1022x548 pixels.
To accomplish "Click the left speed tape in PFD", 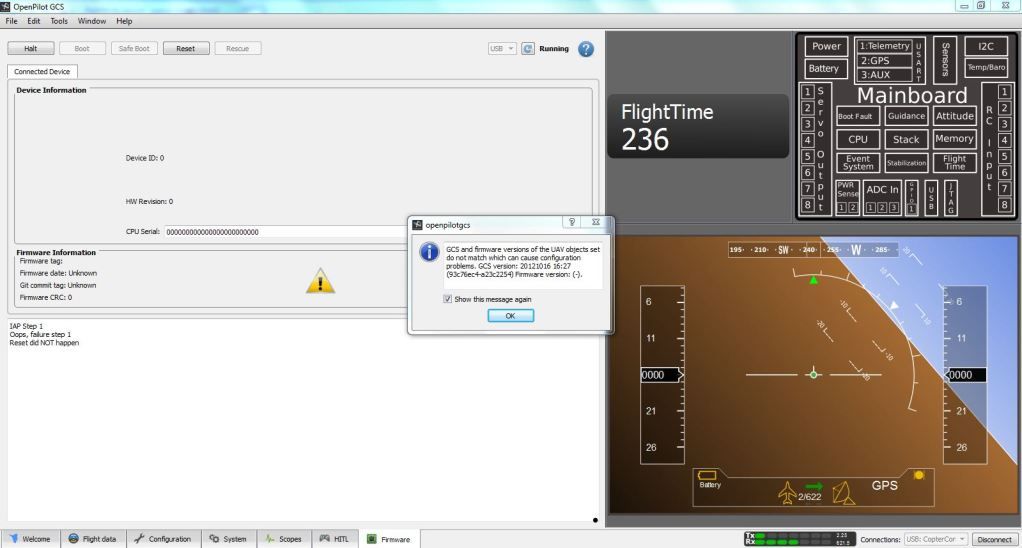I will click(x=662, y=375).
